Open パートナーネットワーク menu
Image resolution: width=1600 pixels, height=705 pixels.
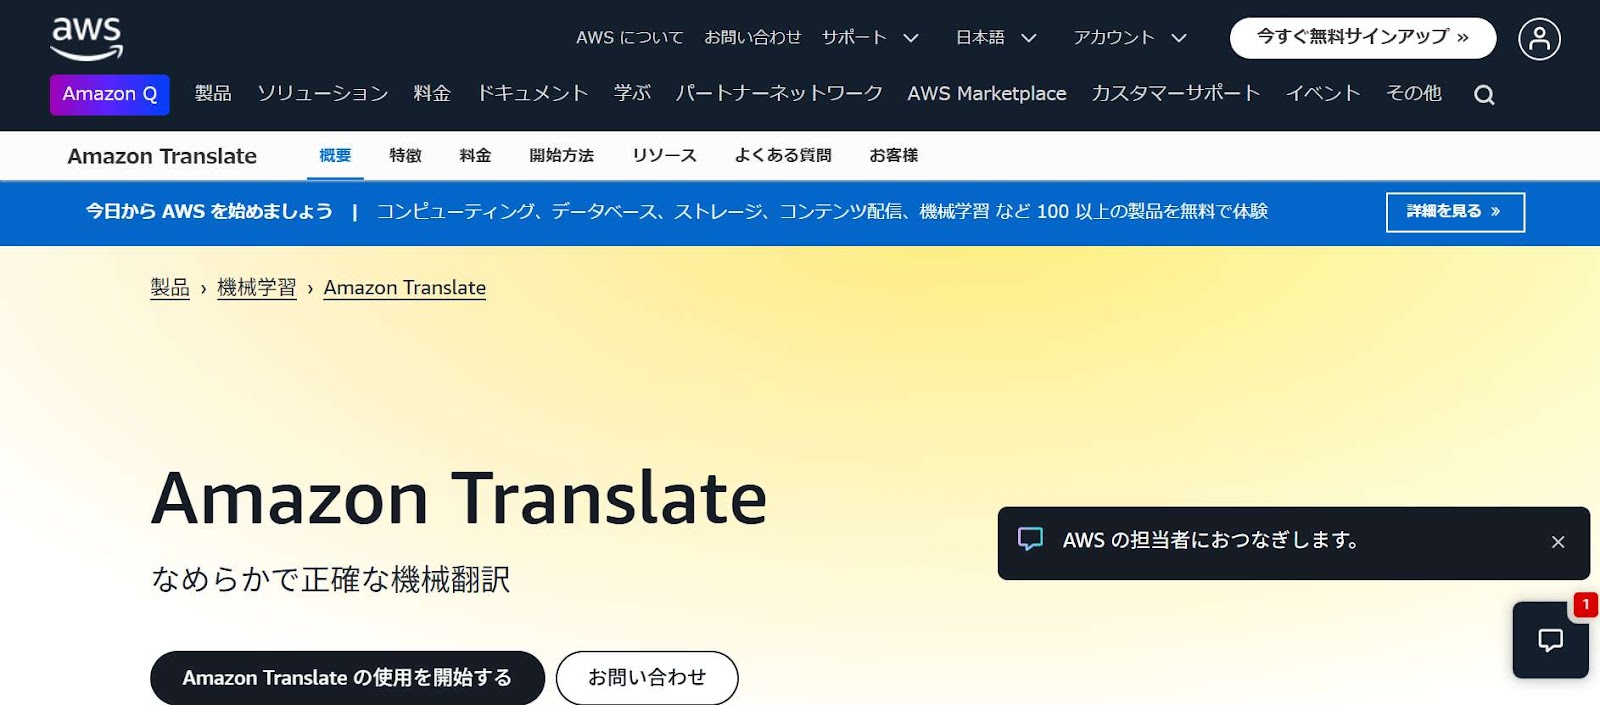tap(779, 94)
